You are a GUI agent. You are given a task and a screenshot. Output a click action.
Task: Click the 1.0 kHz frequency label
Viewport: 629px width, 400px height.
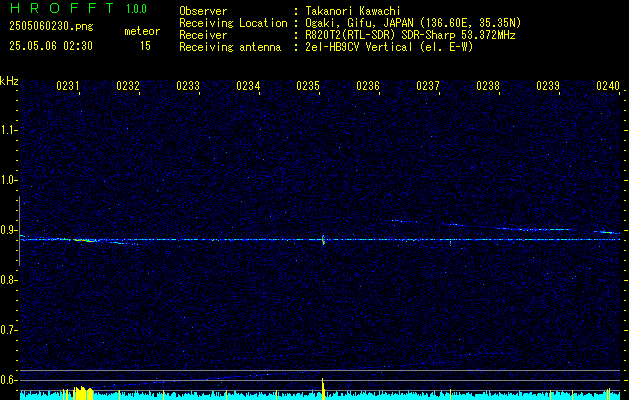8,181
